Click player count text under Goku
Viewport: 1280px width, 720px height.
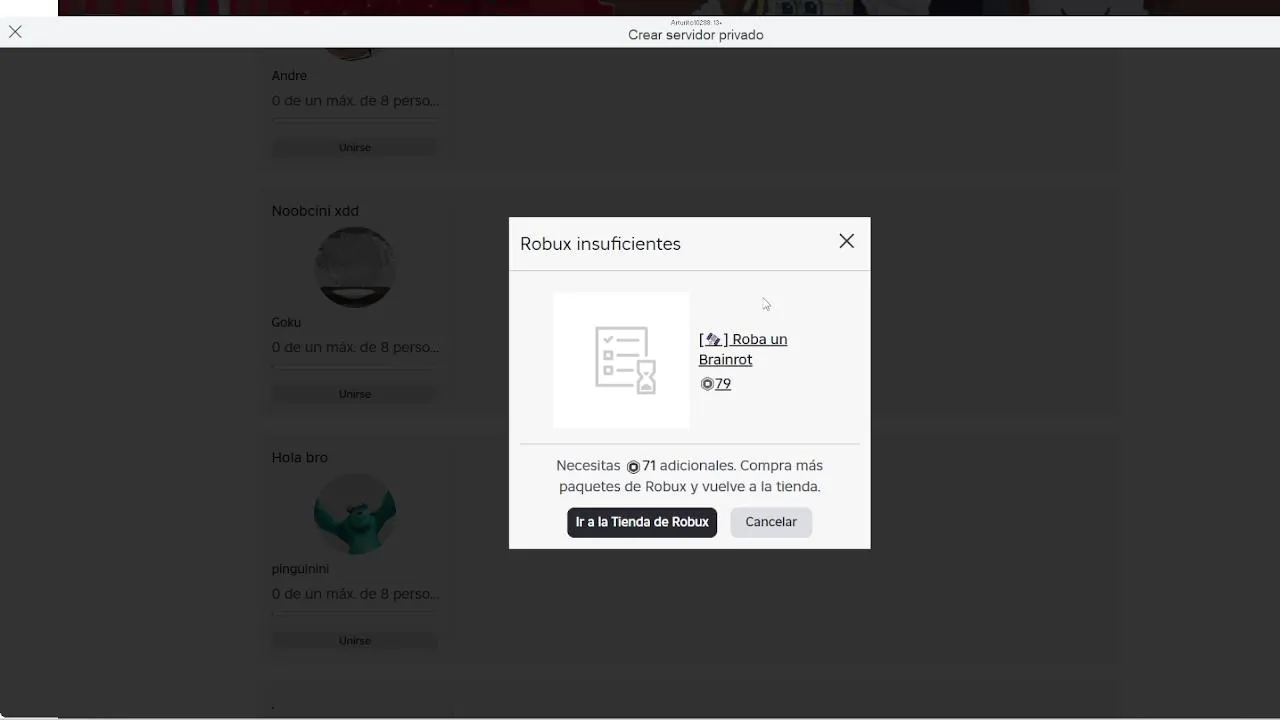point(355,347)
